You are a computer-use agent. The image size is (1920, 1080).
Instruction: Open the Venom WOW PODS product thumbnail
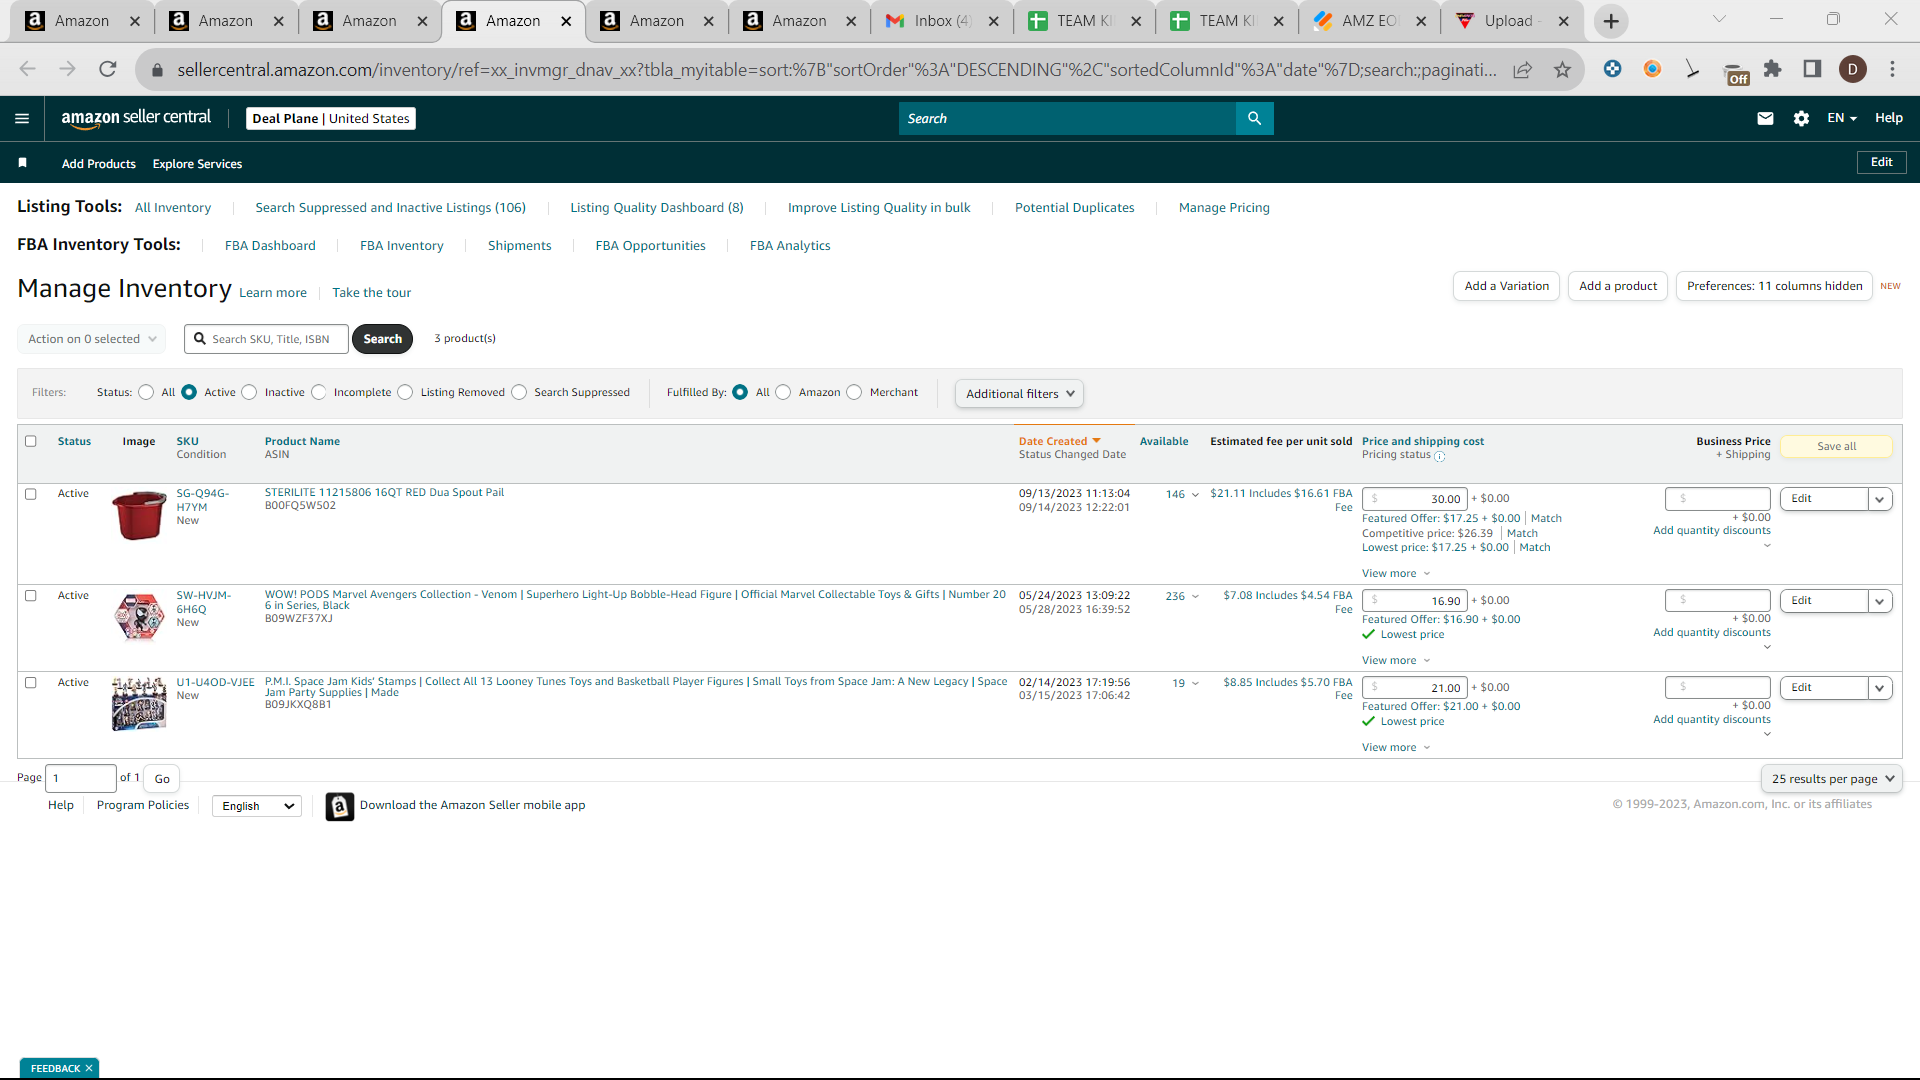pyautogui.click(x=139, y=616)
